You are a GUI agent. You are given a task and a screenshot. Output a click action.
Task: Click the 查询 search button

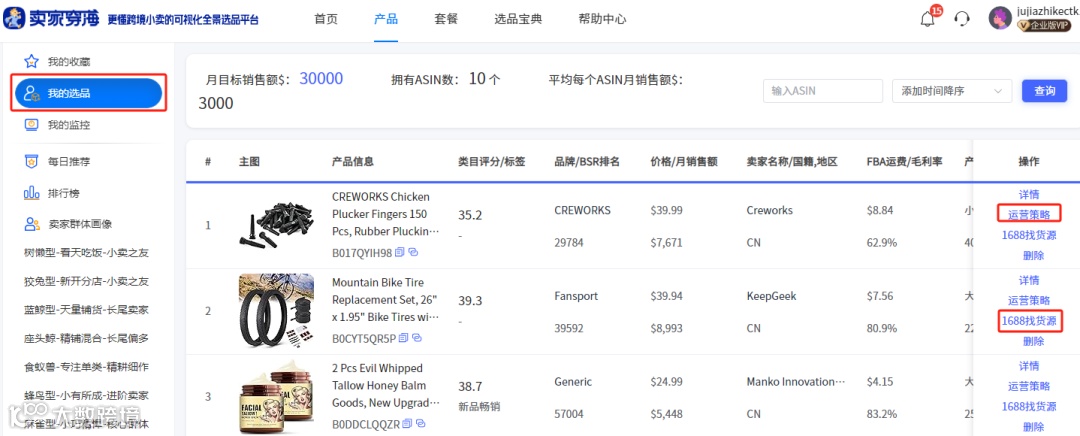(1044, 91)
